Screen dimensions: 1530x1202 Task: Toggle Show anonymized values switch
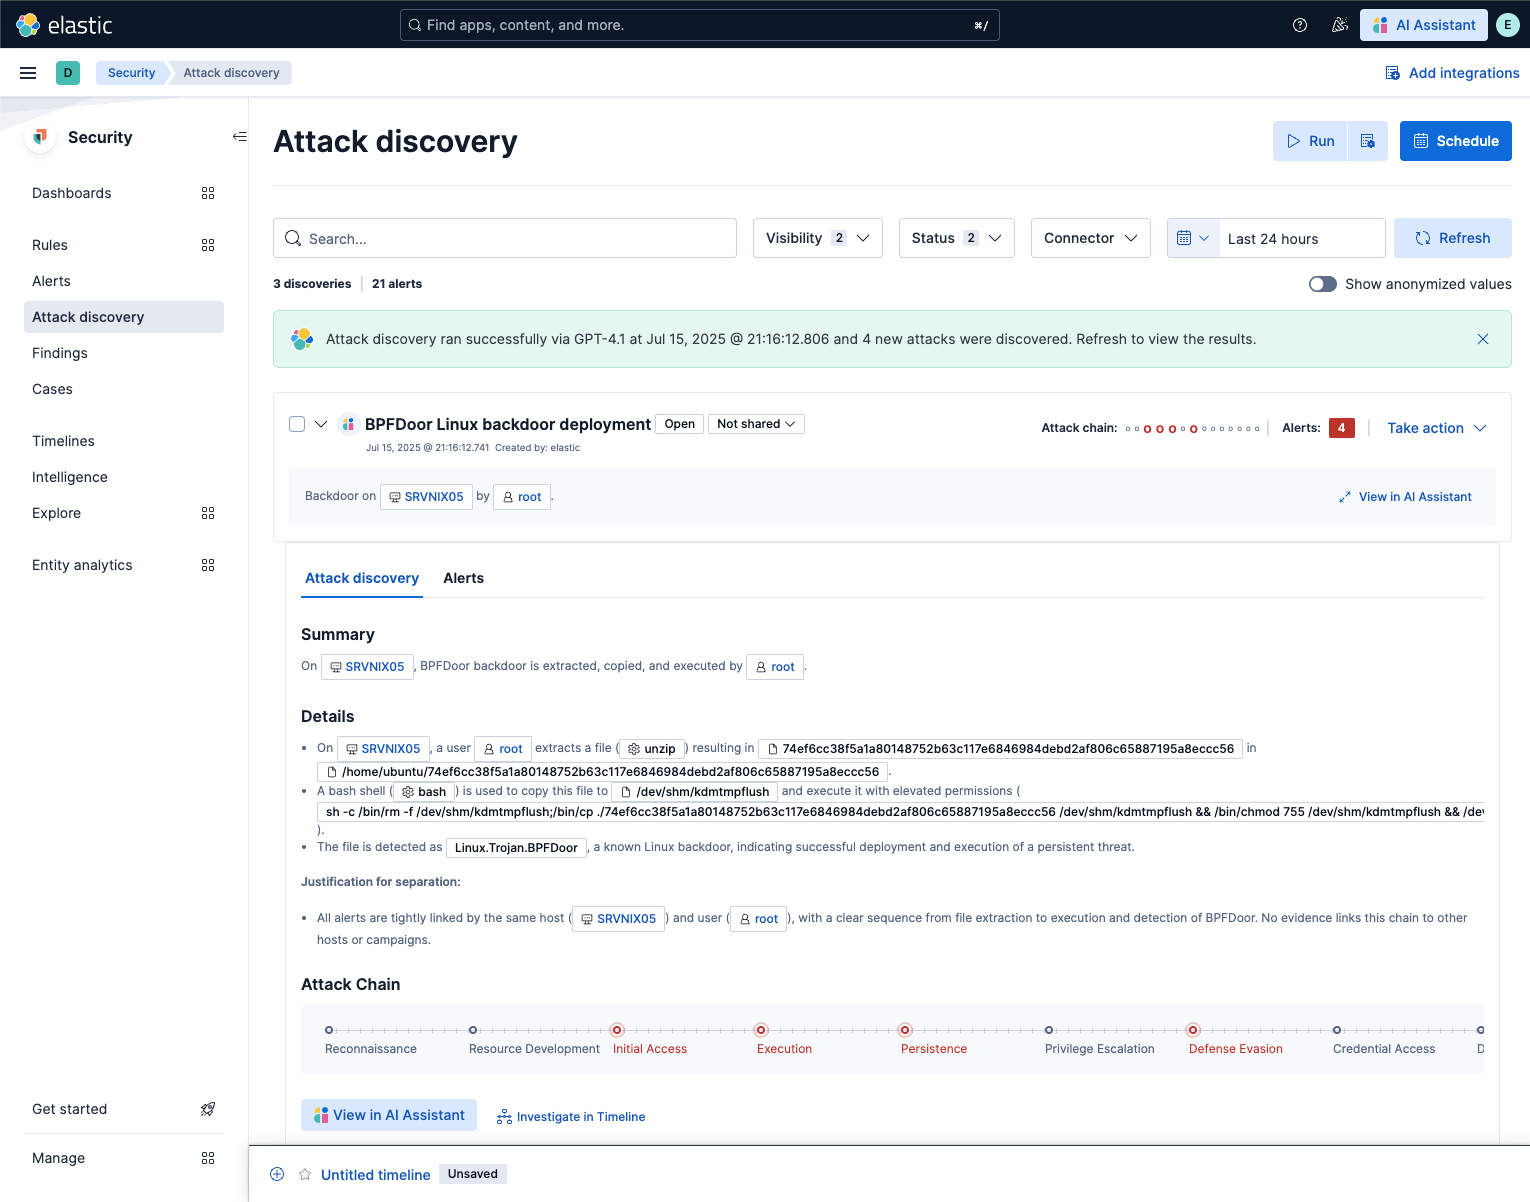(x=1323, y=284)
